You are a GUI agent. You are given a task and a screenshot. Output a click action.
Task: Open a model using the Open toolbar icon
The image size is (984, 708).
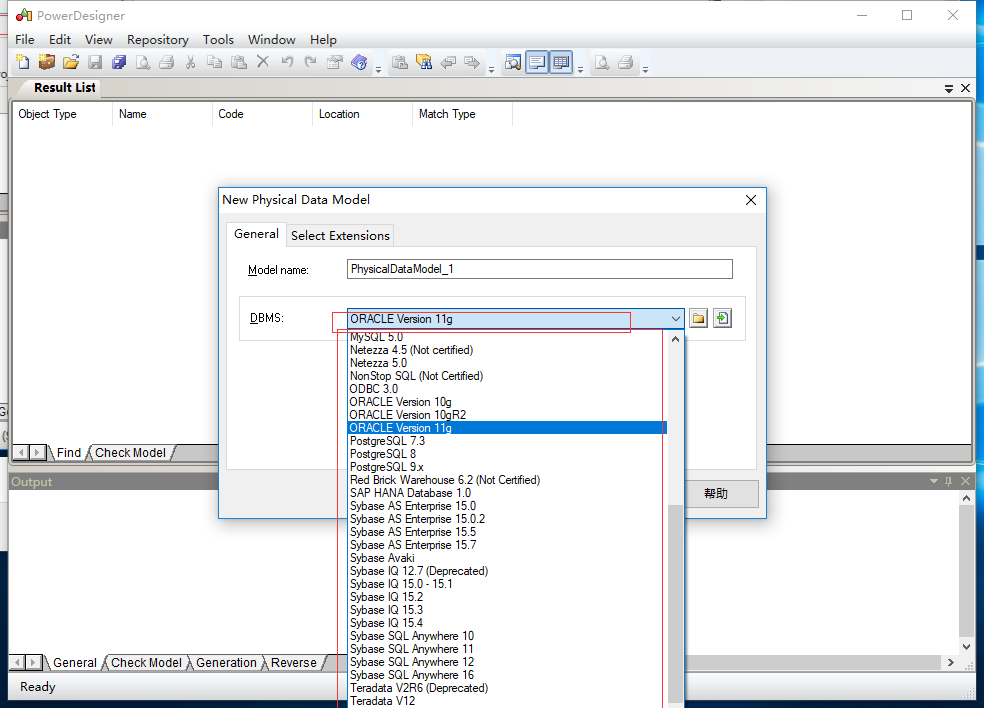click(70, 62)
